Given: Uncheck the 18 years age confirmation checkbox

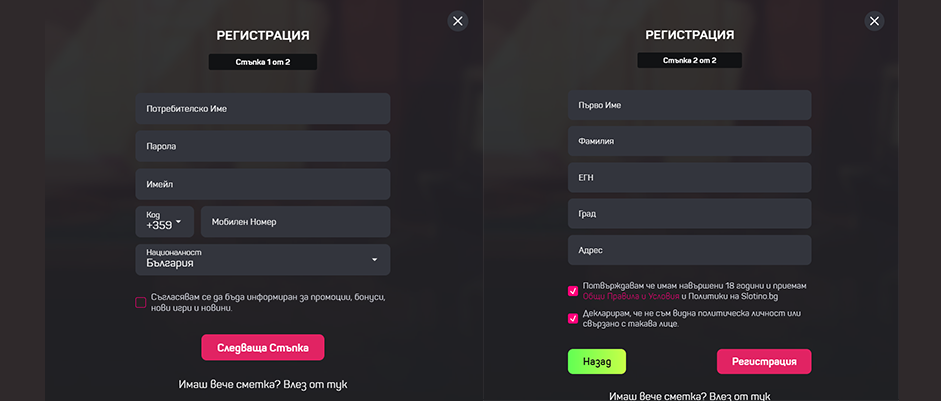Looking at the screenshot, I should [x=573, y=291].
